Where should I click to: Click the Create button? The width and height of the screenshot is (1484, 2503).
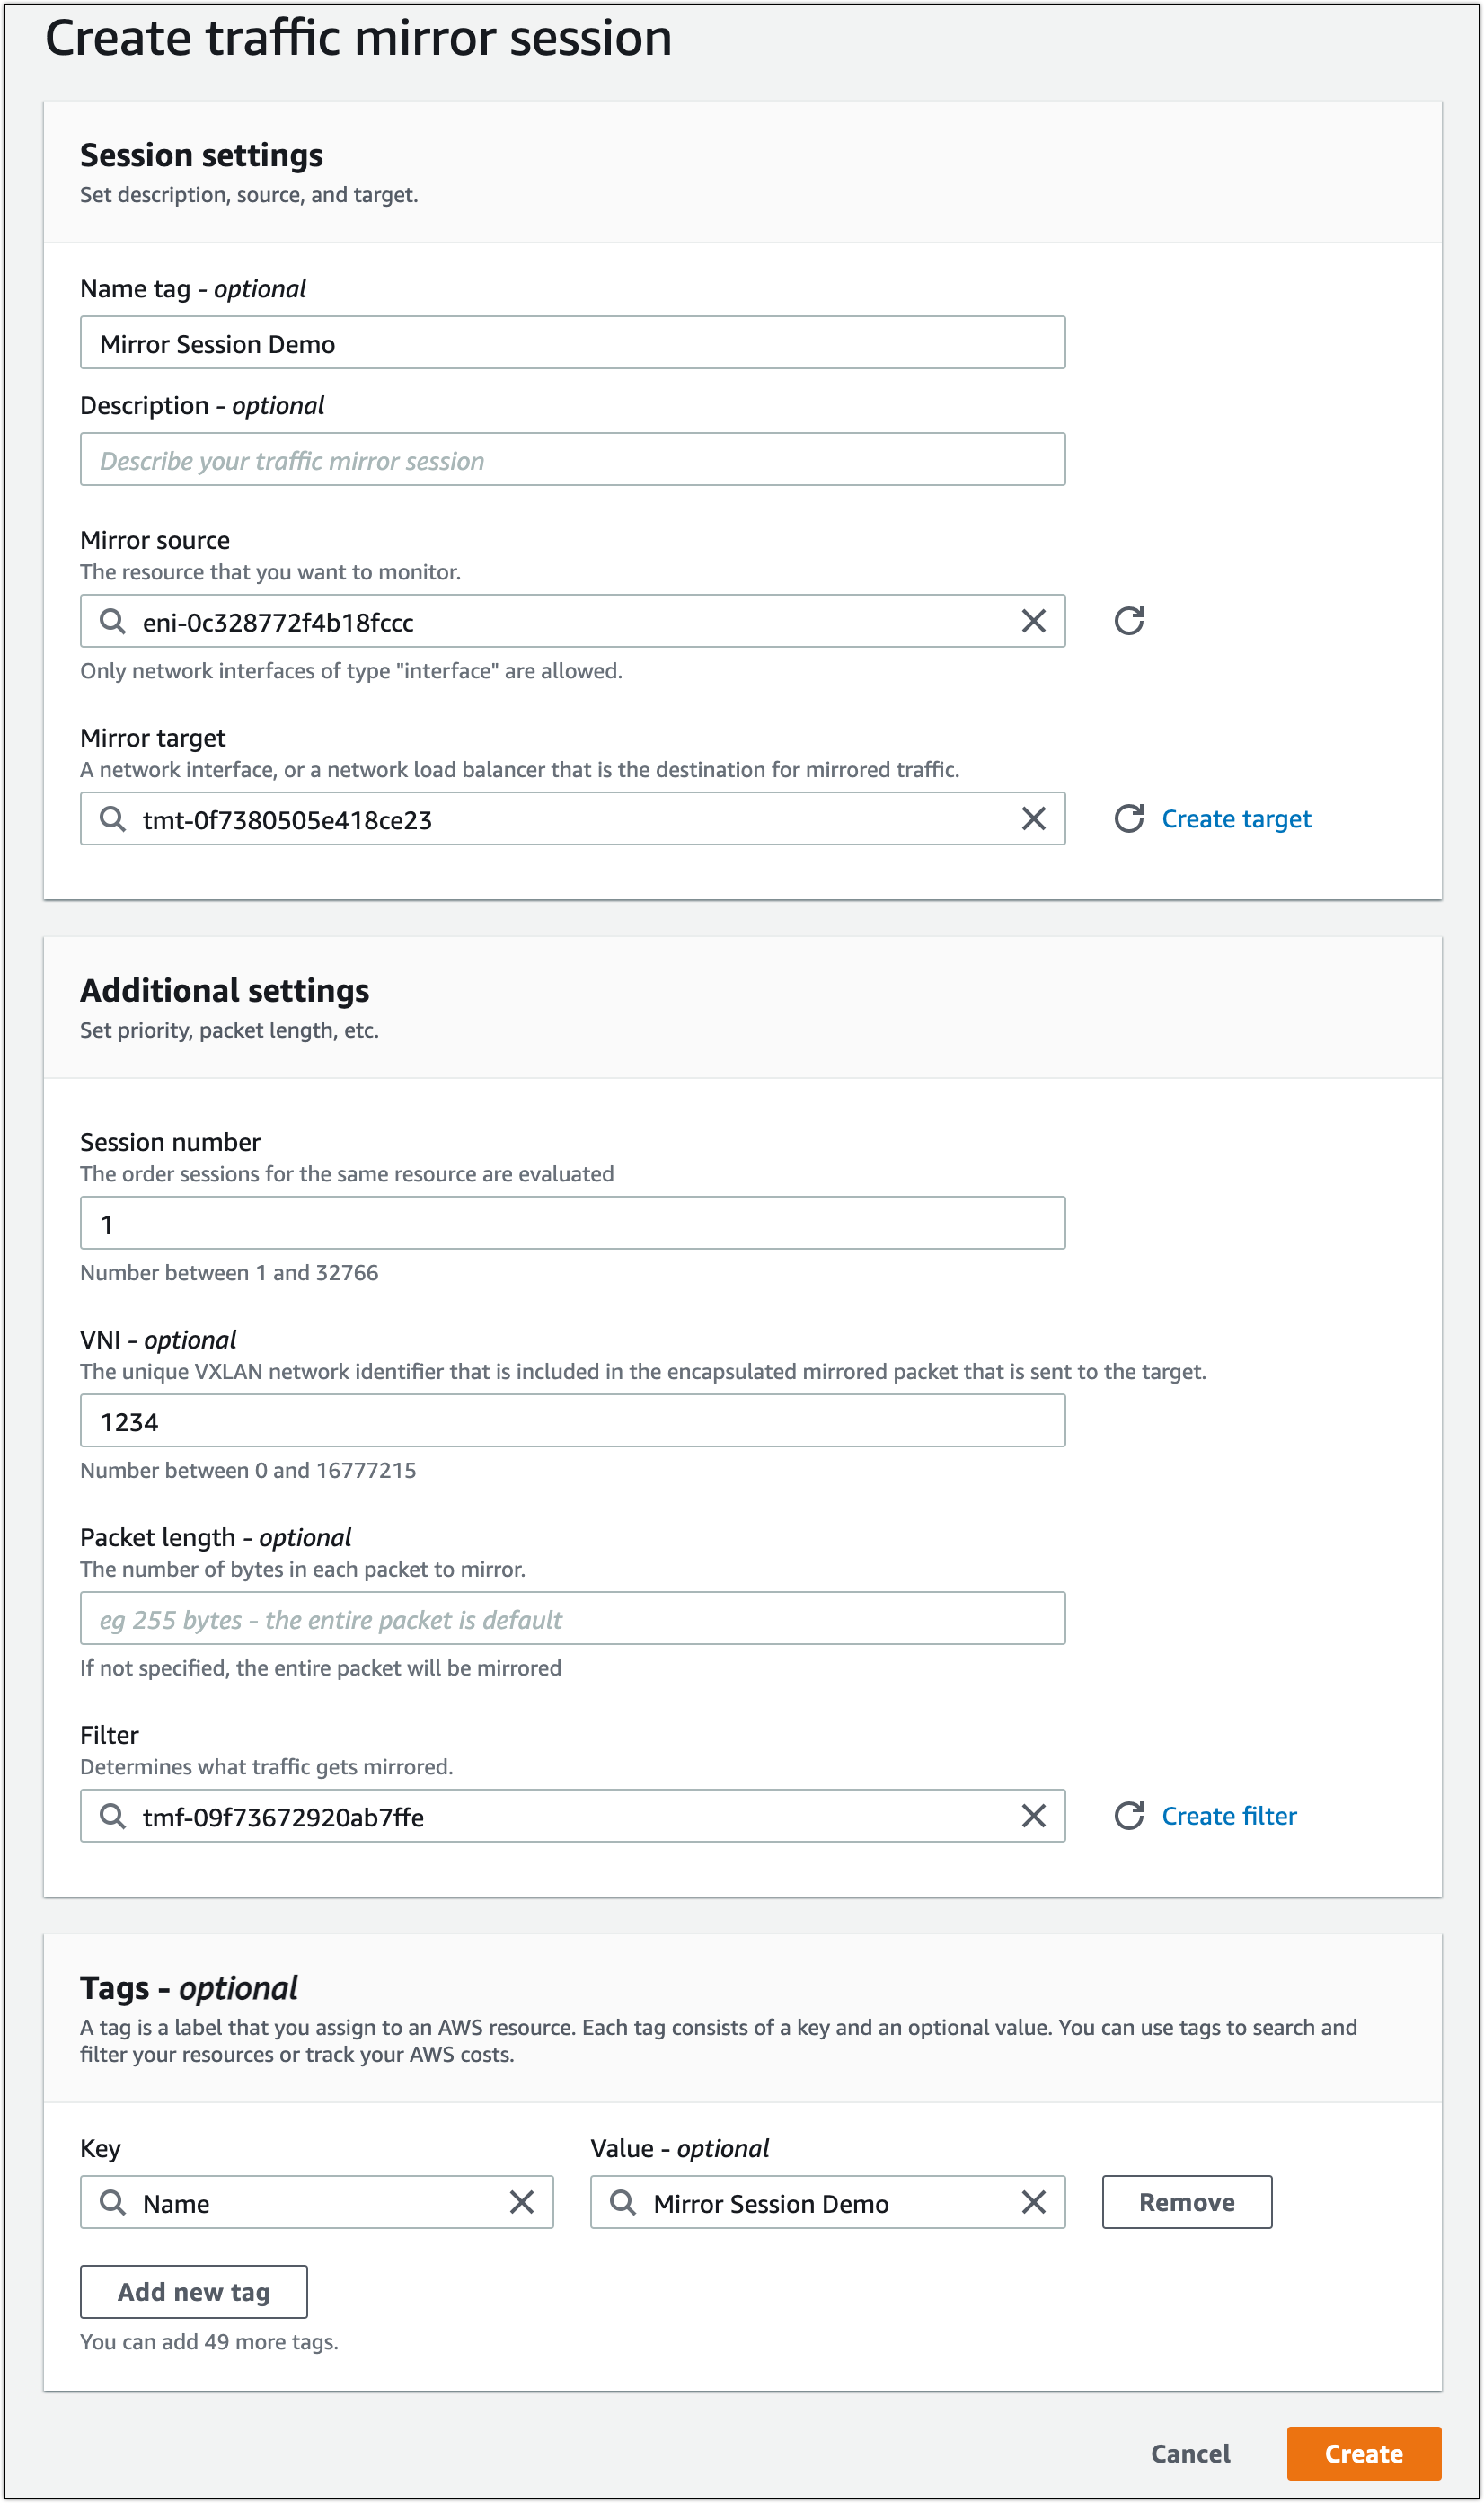[1363, 2453]
